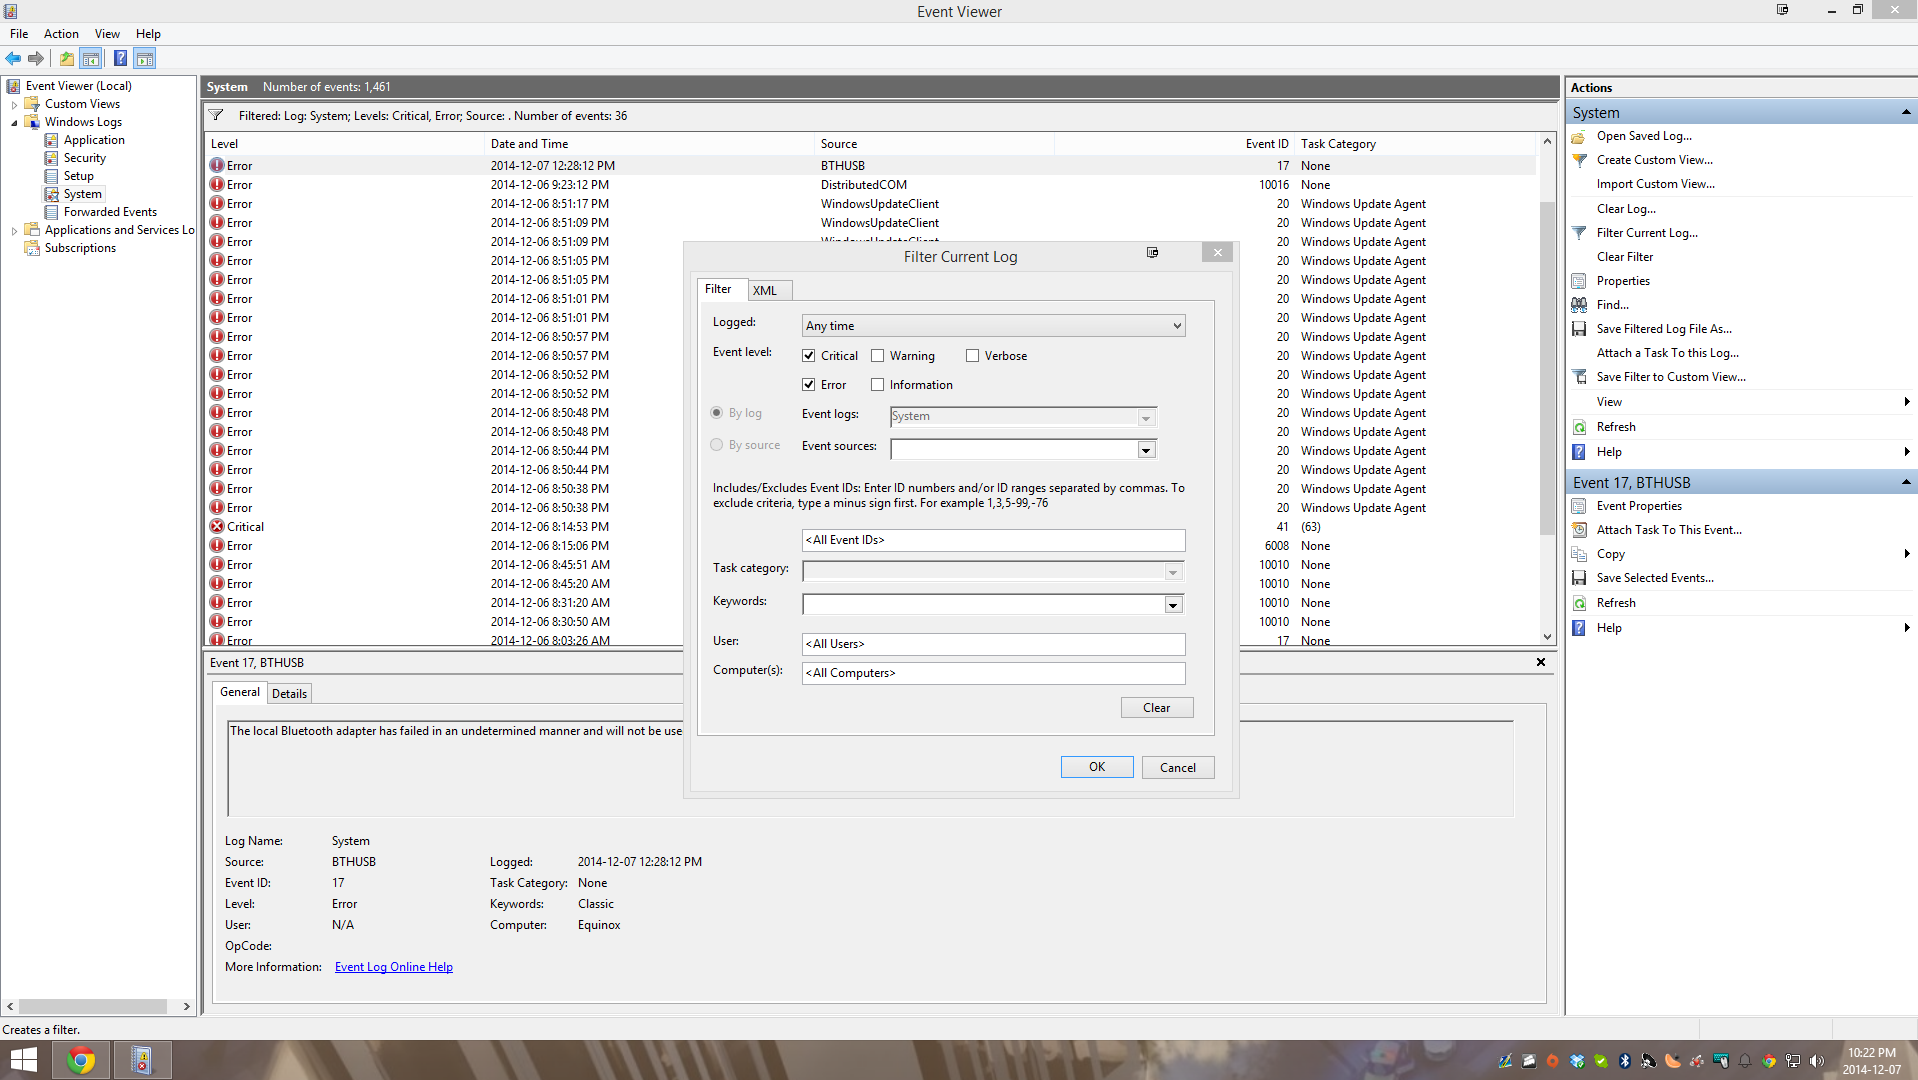Click the Show/Hide Console Tree toolbar icon
The height and width of the screenshot is (1080, 1918).
click(x=91, y=59)
